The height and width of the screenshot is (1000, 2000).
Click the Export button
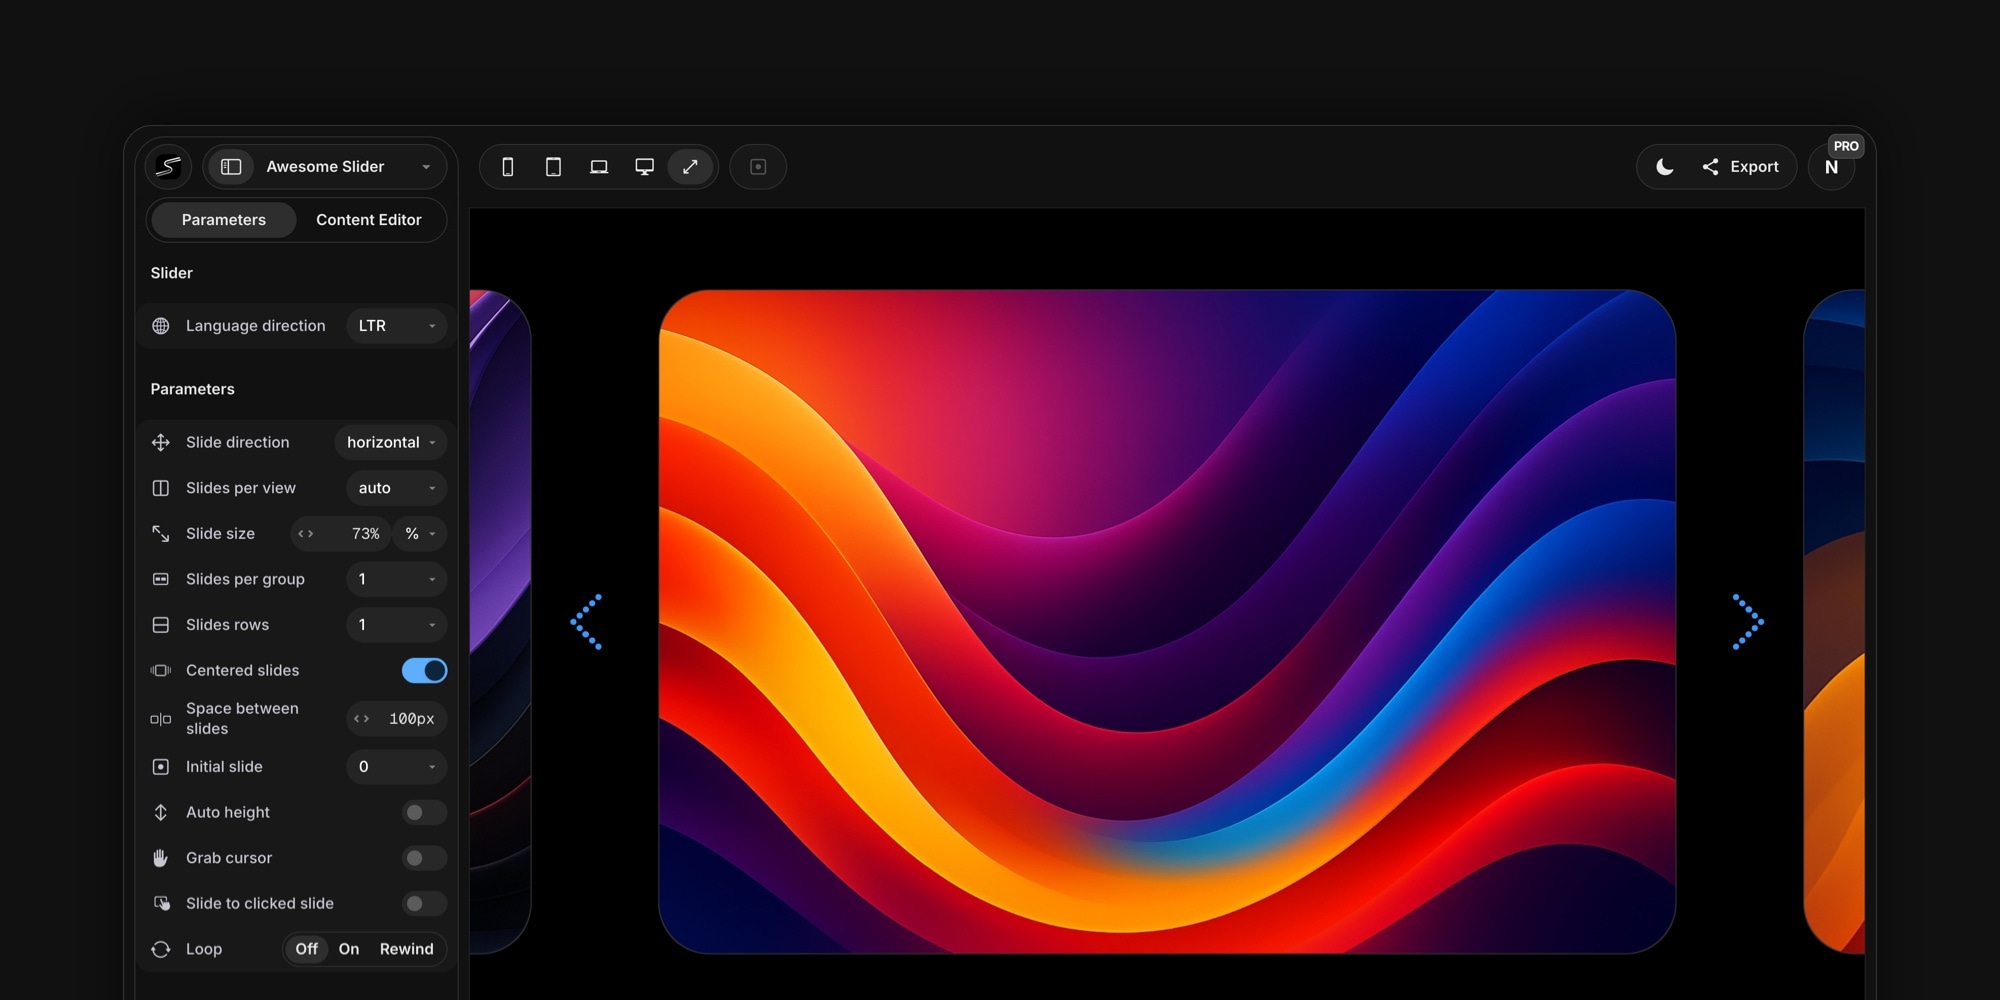tap(1741, 167)
